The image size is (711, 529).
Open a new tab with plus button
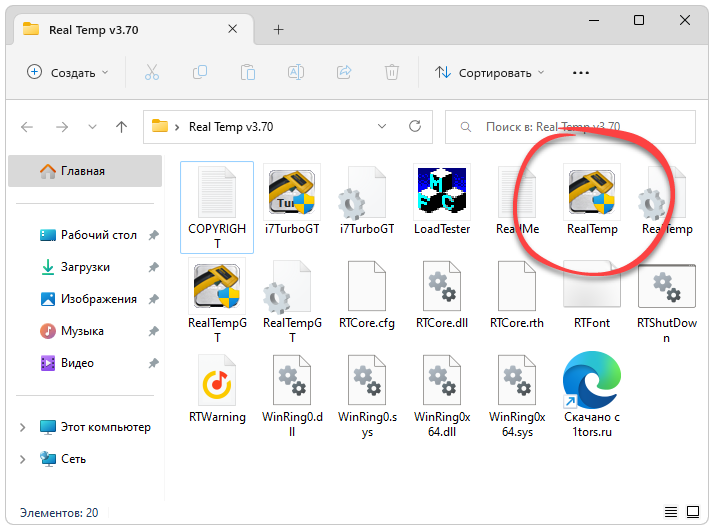click(278, 30)
